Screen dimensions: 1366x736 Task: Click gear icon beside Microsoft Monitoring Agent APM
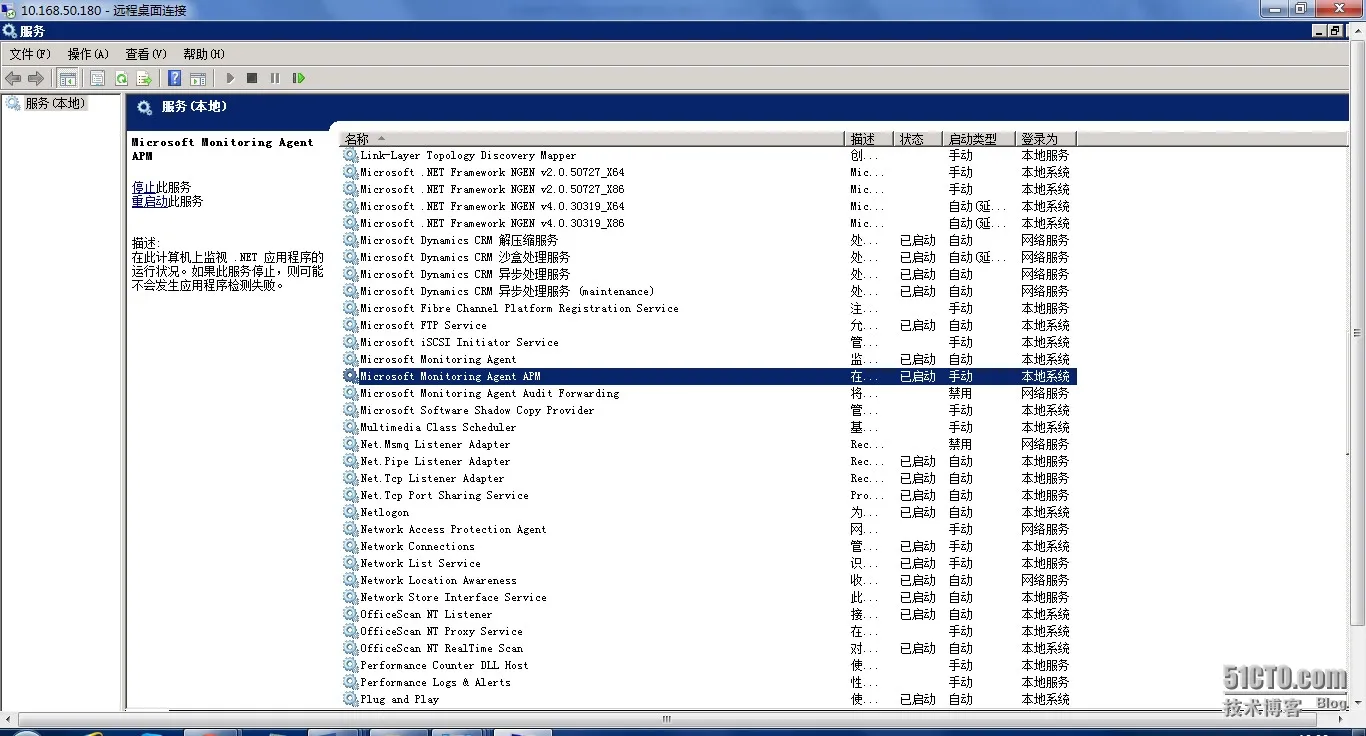pyautogui.click(x=351, y=376)
